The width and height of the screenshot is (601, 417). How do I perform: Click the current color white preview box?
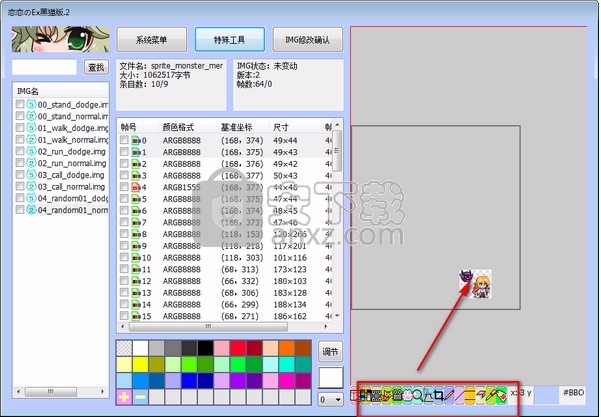click(x=330, y=378)
